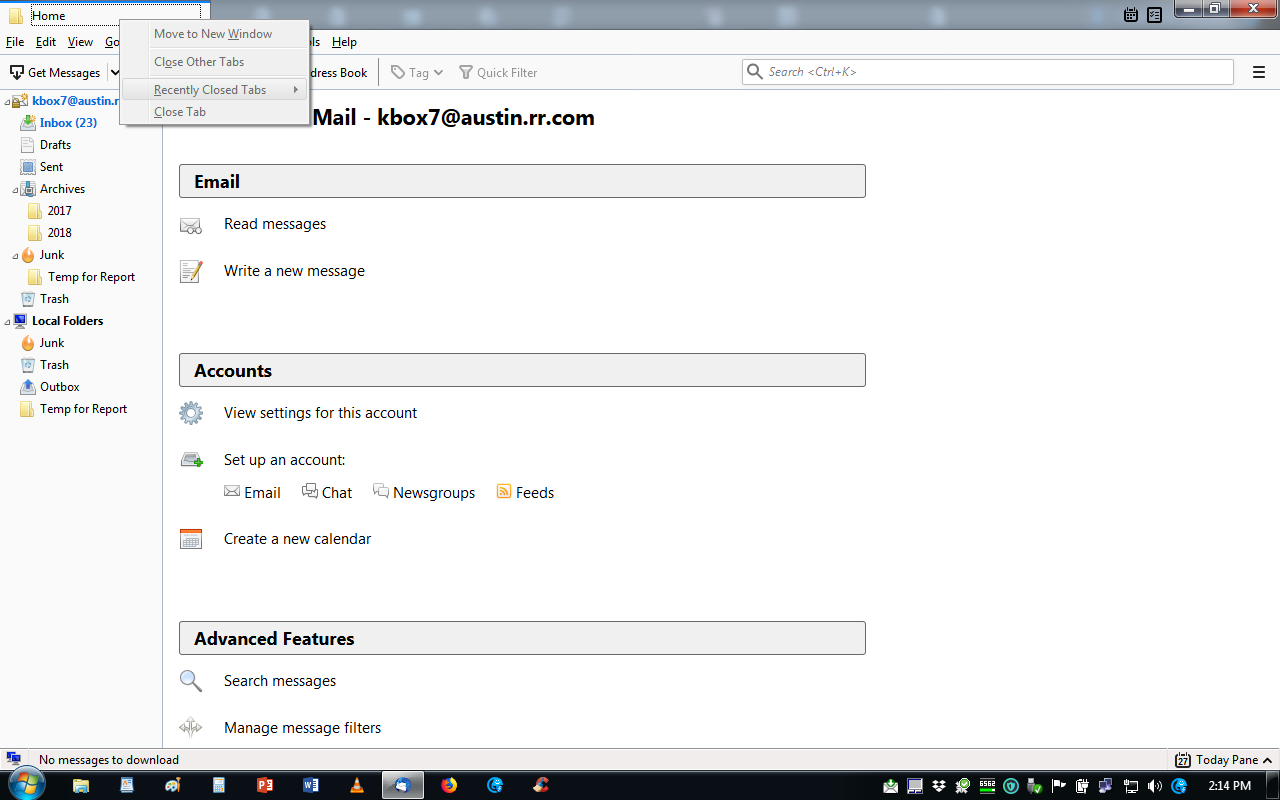Open PowerPoint from the taskbar
Image resolution: width=1280 pixels, height=800 pixels.
tap(265, 785)
